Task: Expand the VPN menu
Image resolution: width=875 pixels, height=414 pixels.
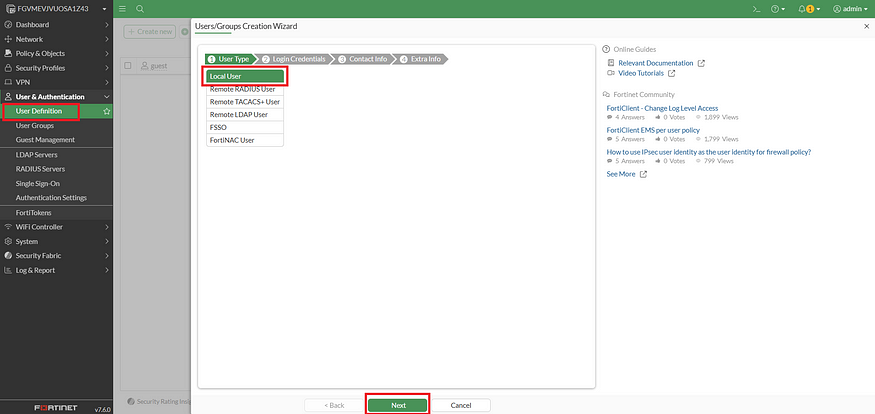Action: 56,82
